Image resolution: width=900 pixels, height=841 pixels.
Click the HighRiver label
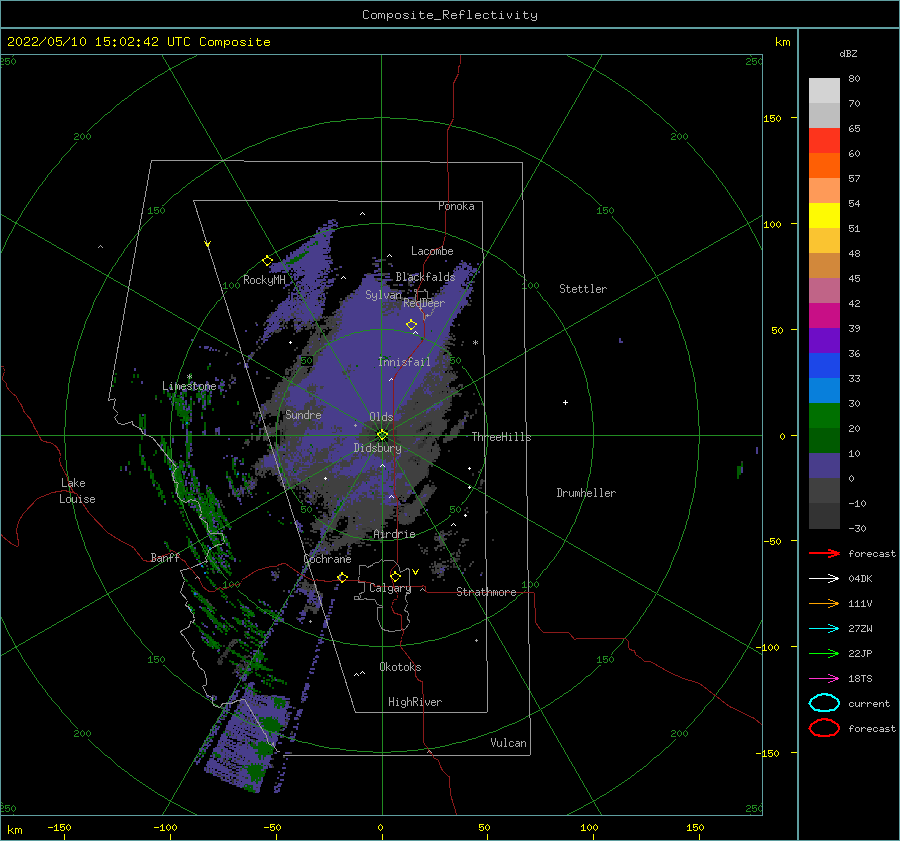pos(415,702)
